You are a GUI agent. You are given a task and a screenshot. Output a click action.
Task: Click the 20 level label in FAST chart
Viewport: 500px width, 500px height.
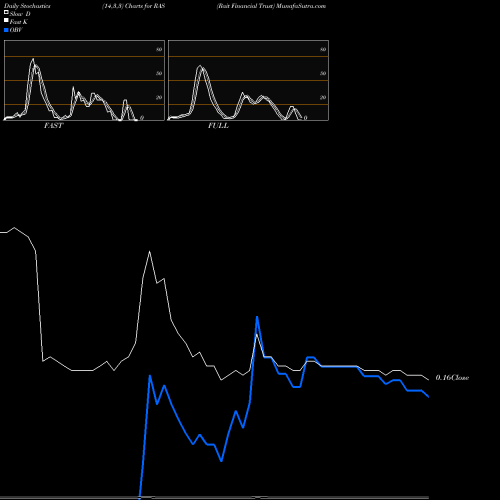point(159,97)
